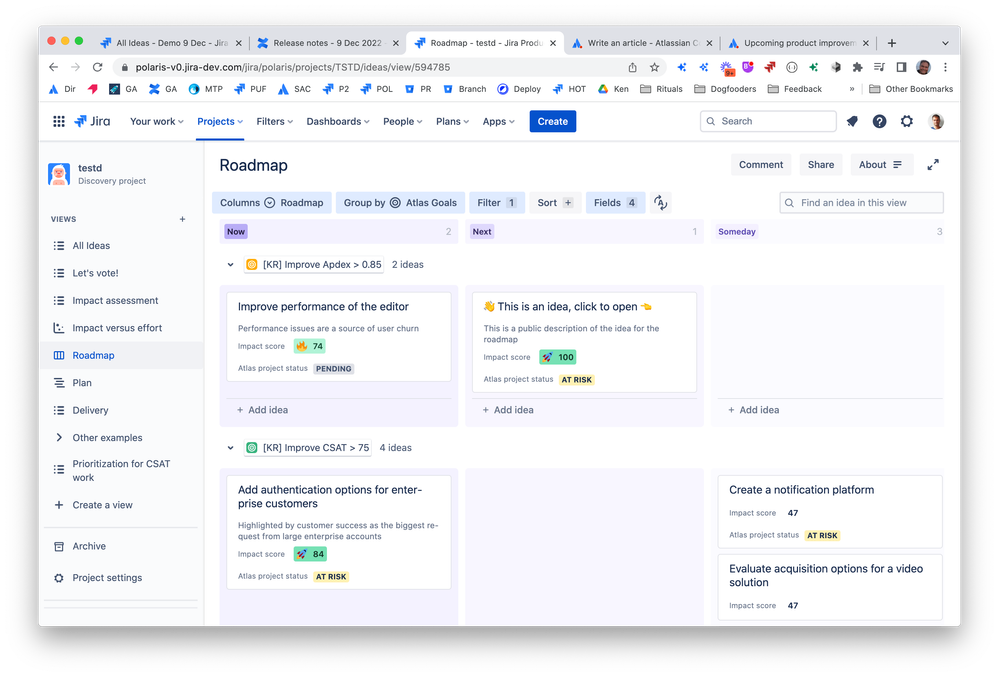Open the Dashboards dropdown menu

click(x=338, y=121)
